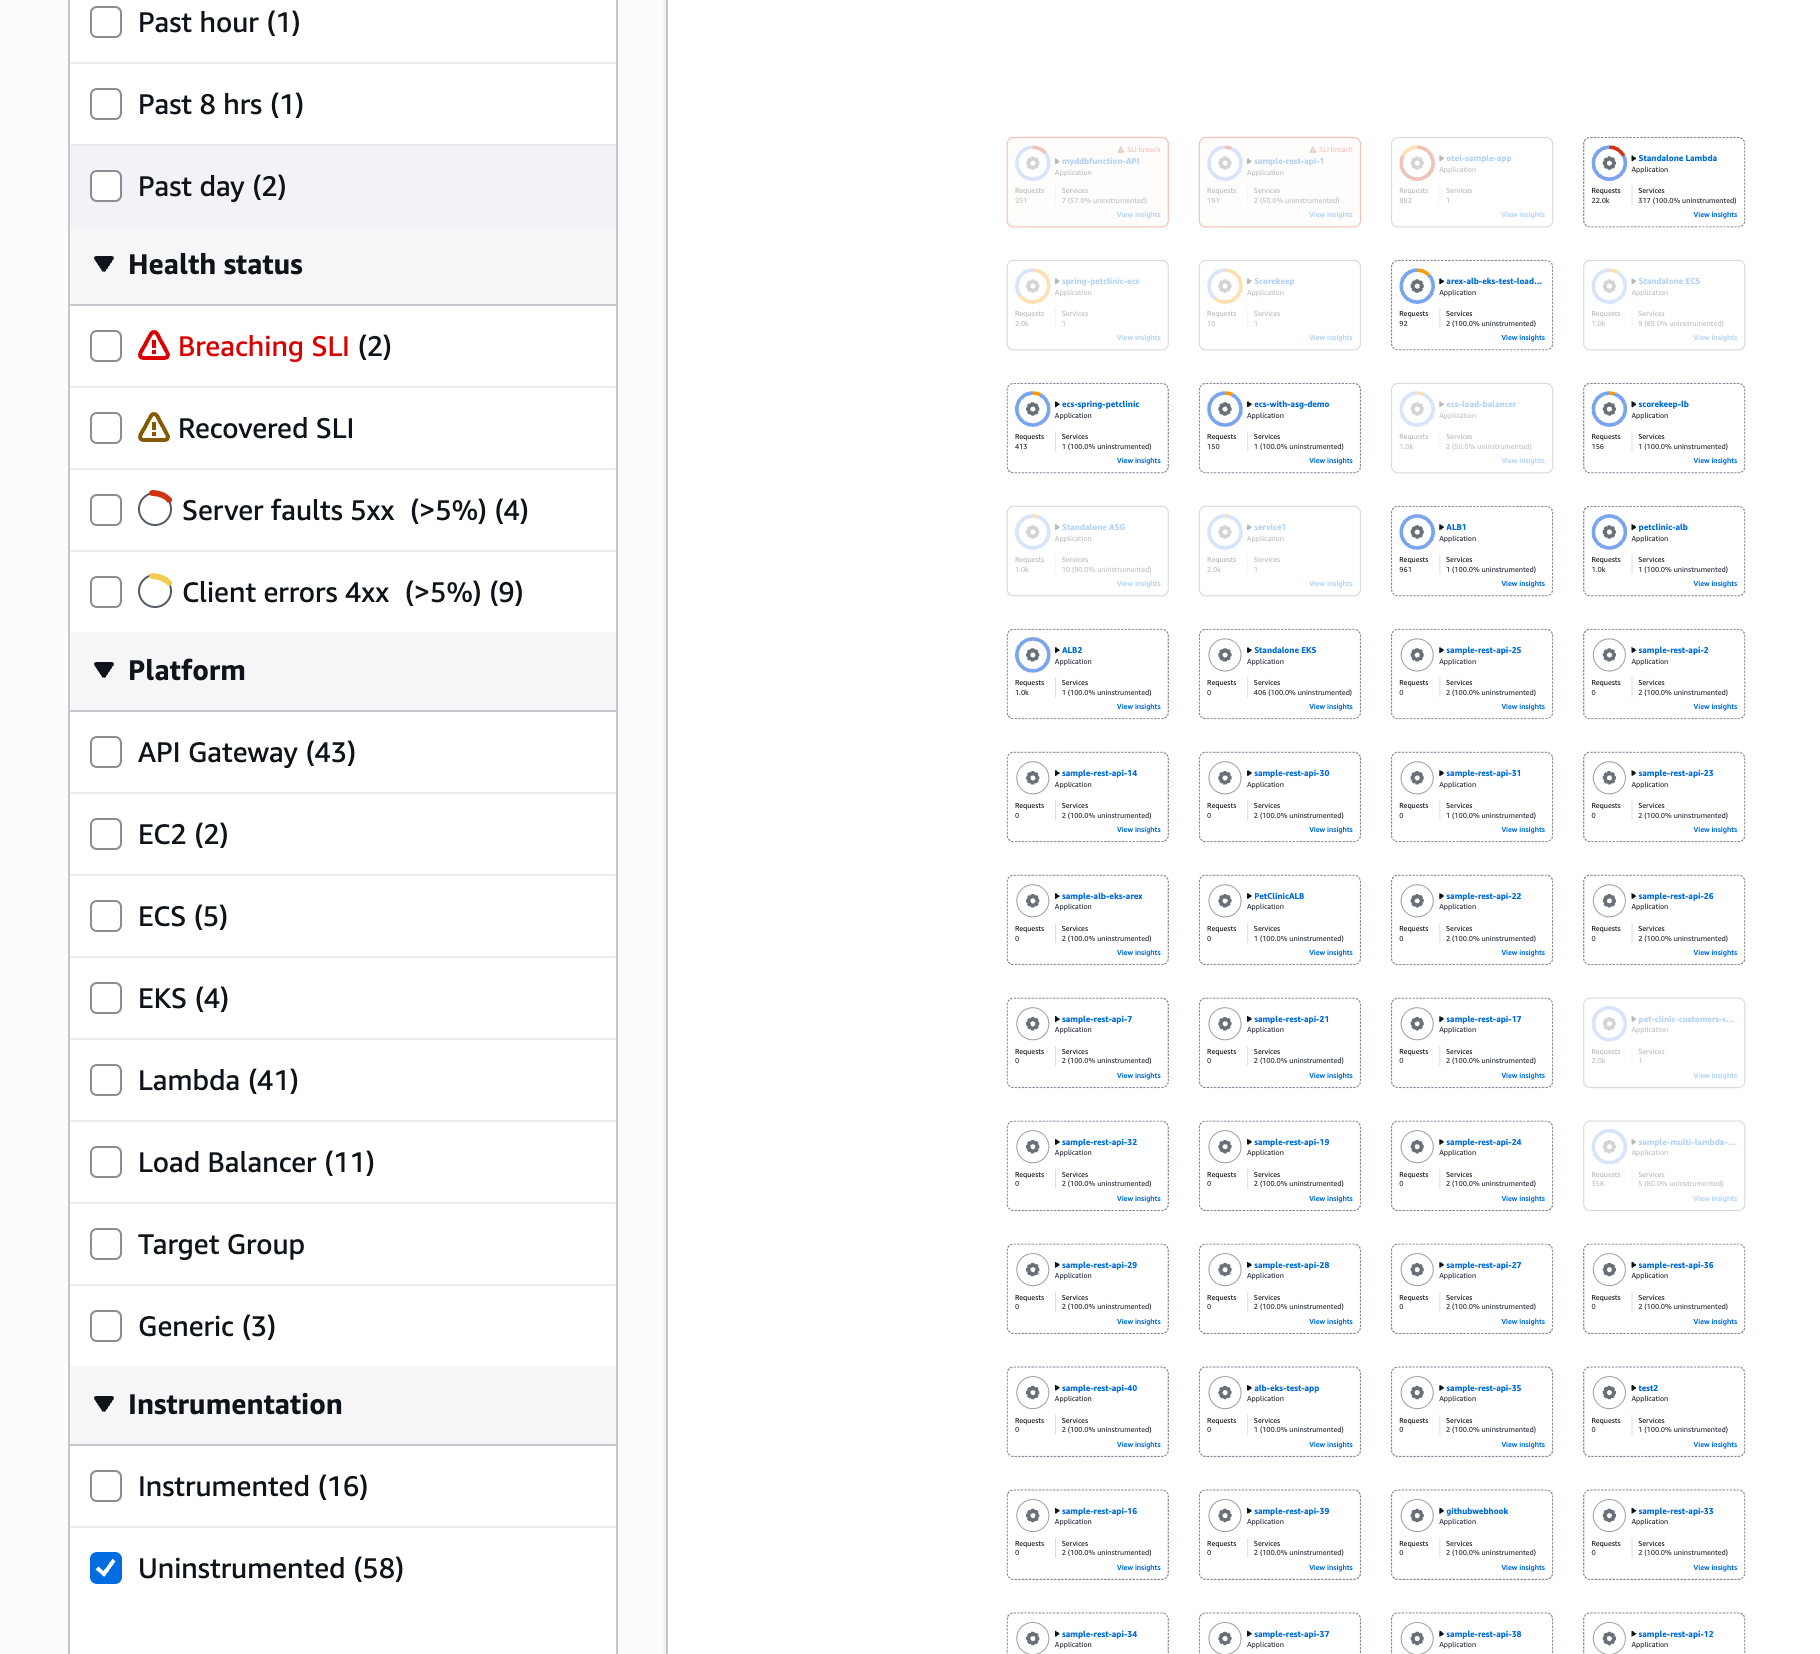Select the githubwebhook application card
Image resolution: width=1820 pixels, height=1654 pixels.
(x=1472, y=1535)
